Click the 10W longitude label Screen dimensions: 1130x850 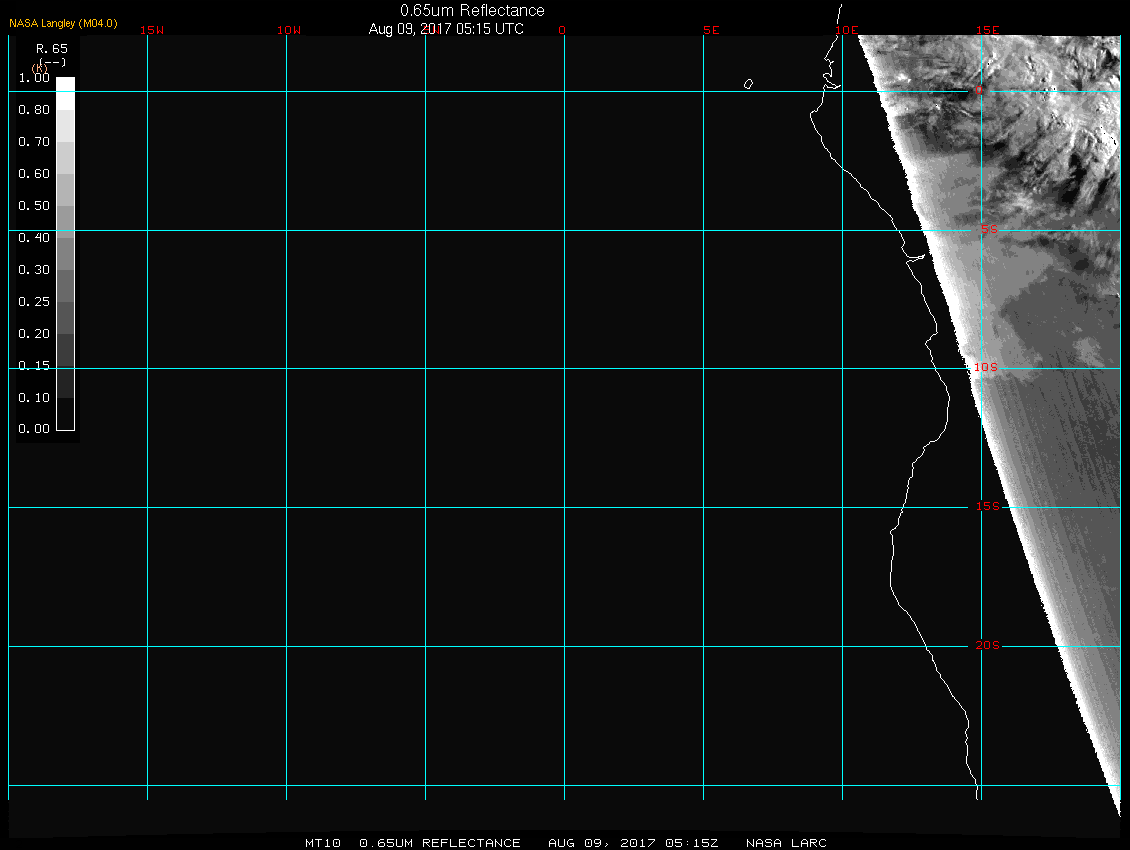tap(289, 30)
